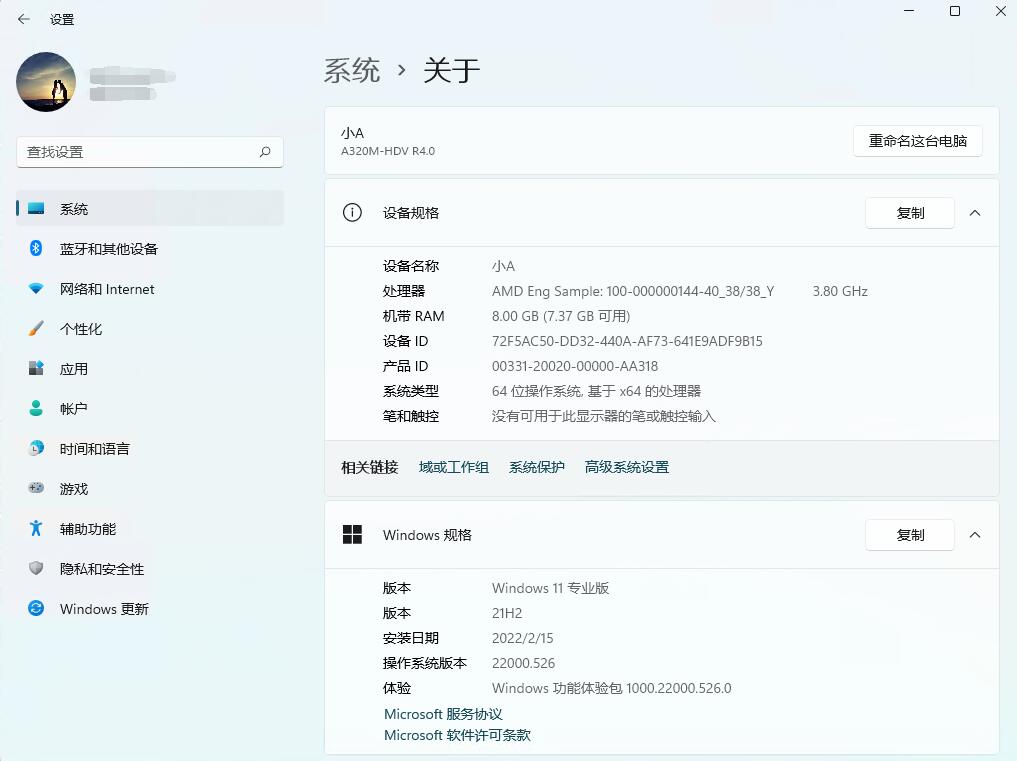The height and width of the screenshot is (761, 1017).
Task: Collapse the 设备规格 section chevron
Action: [x=975, y=213]
